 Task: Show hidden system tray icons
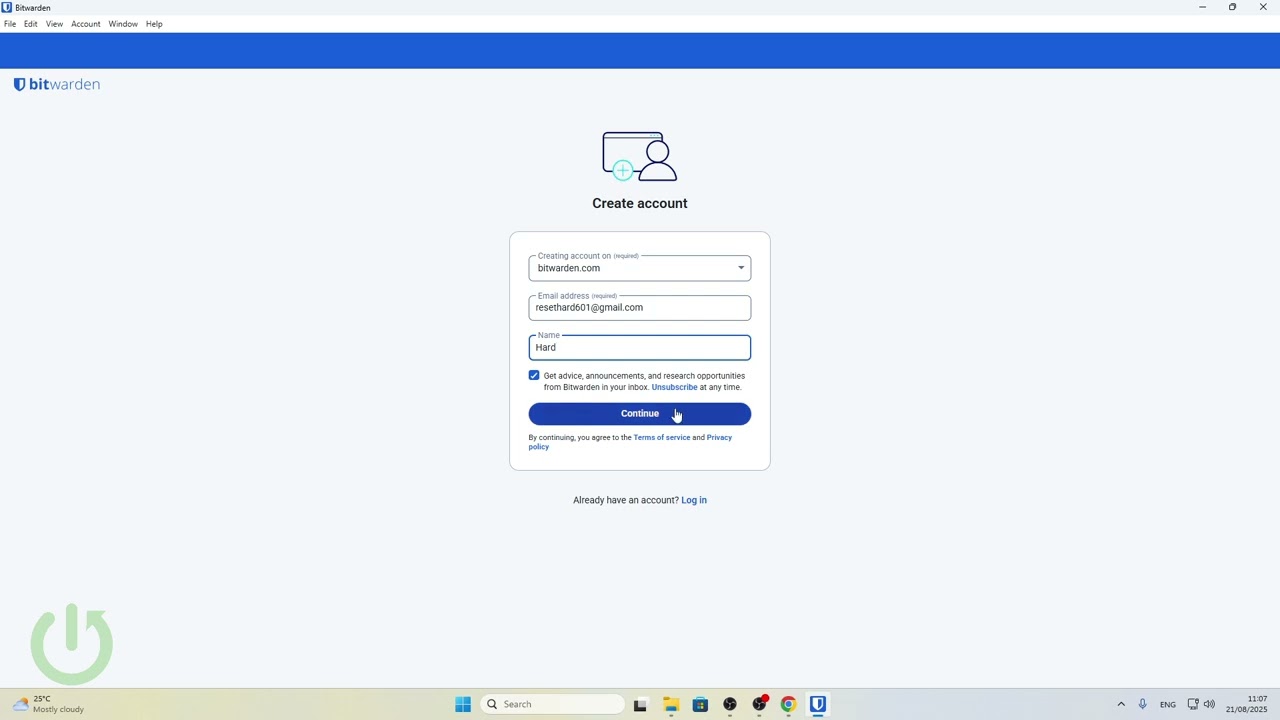pyautogui.click(x=1121, y=704)
